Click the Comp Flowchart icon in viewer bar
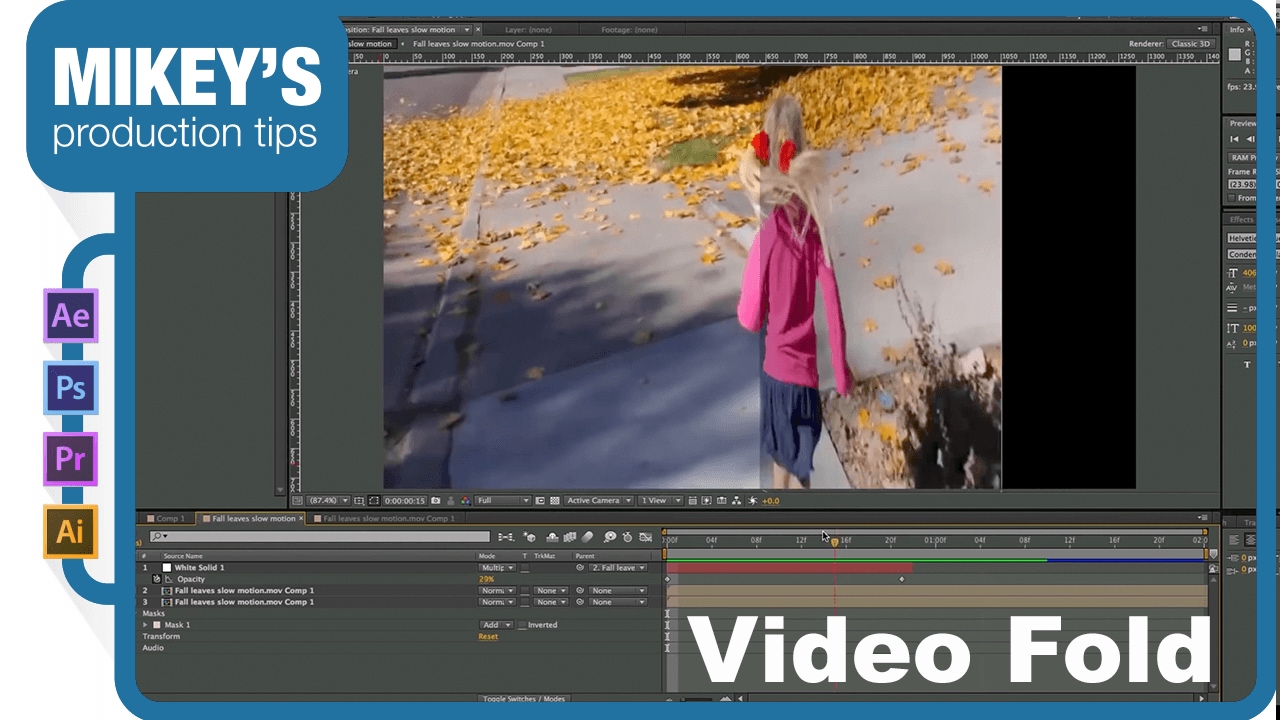 pos(737,500)
